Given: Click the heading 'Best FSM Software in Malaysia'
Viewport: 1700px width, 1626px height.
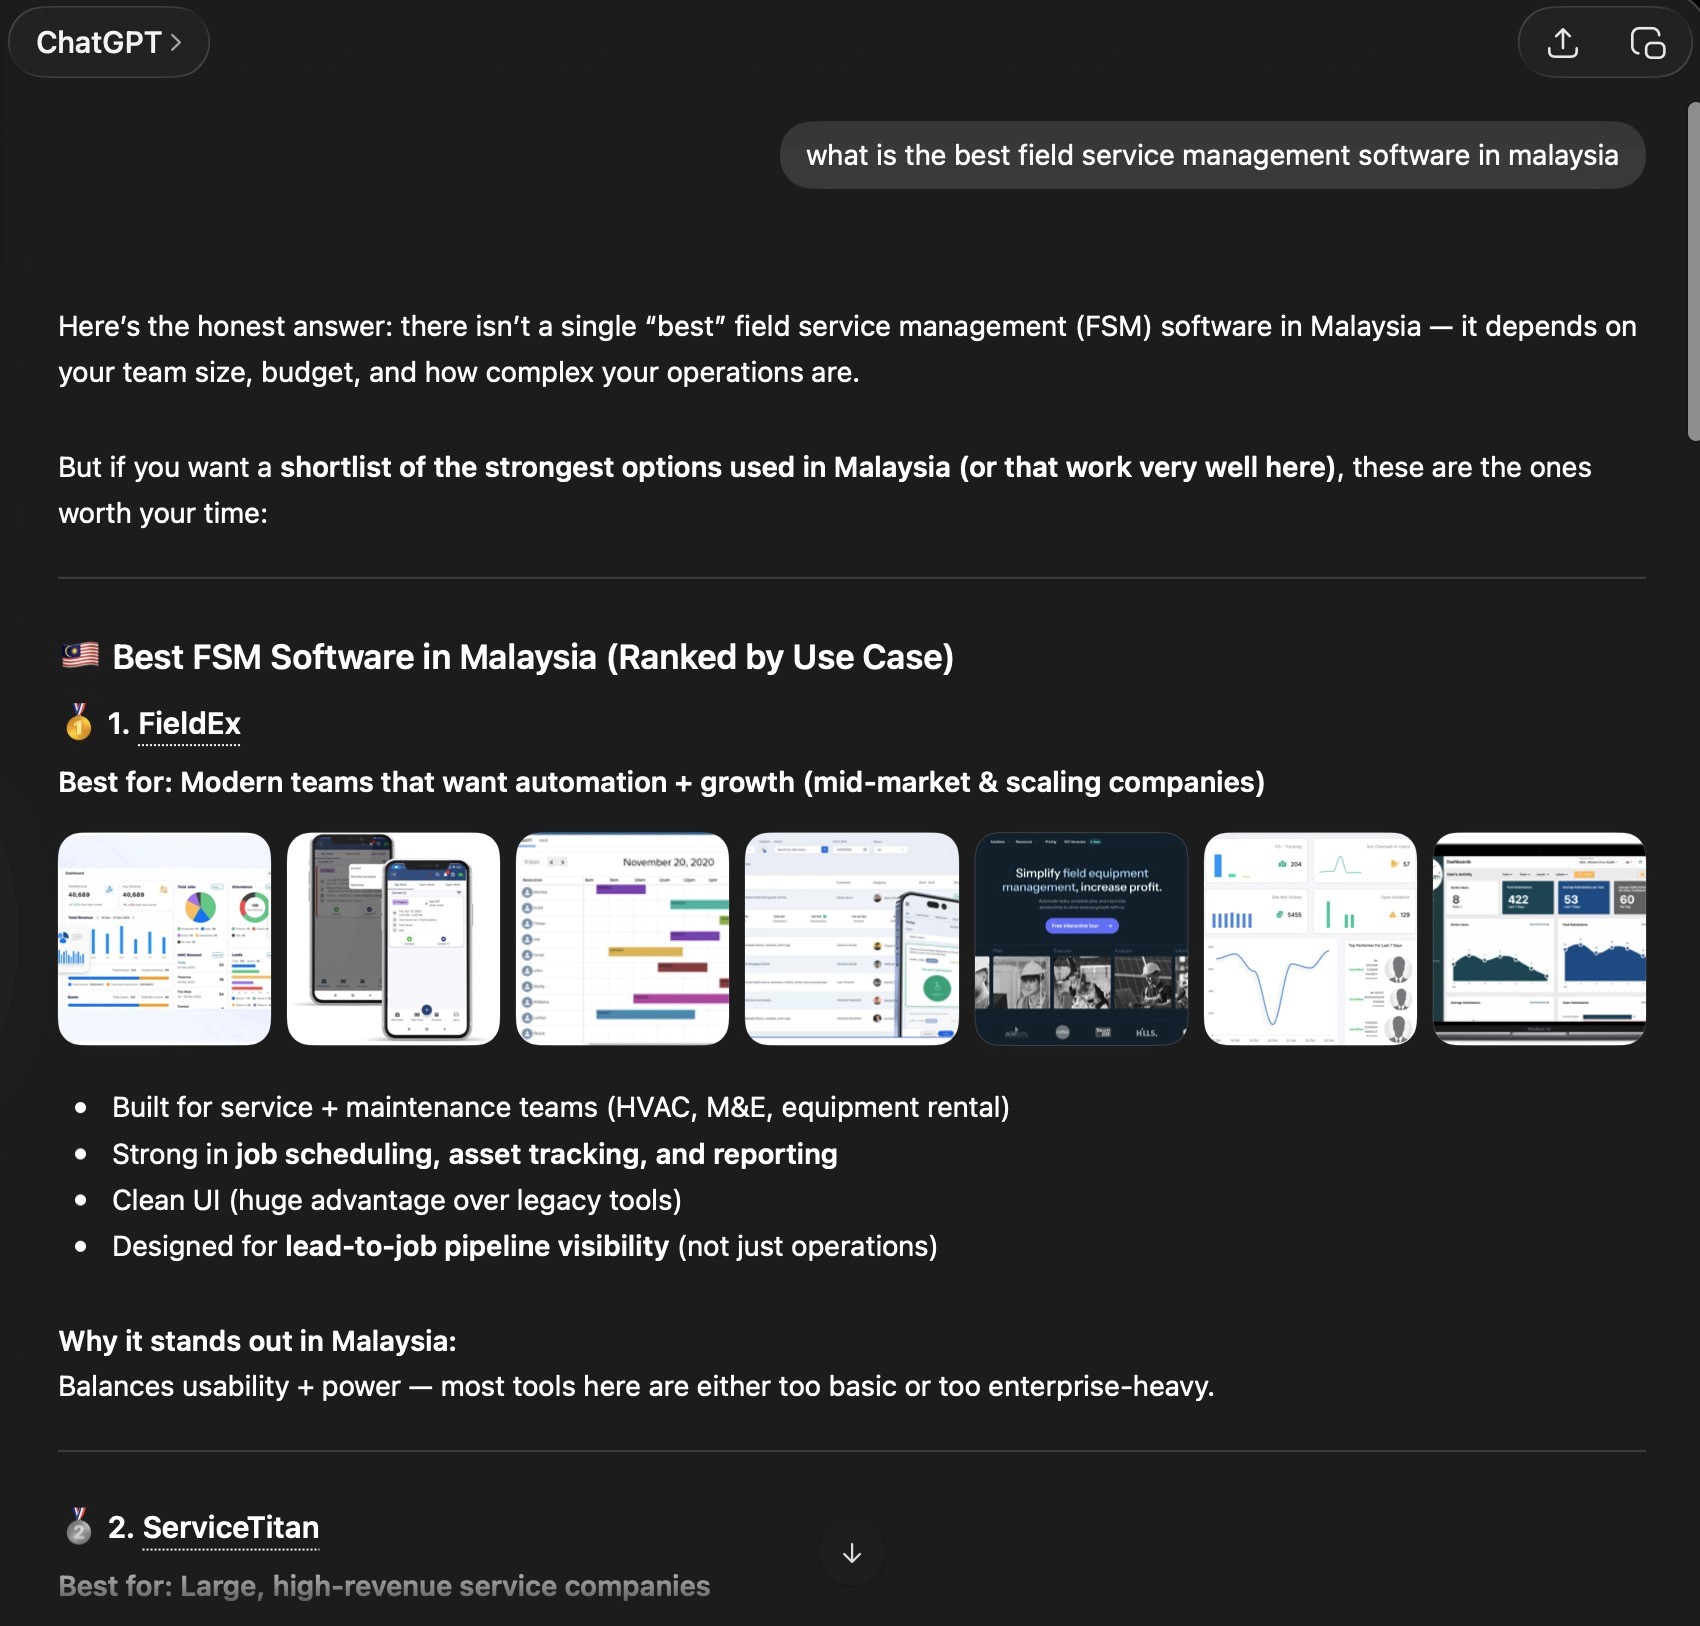Looking at the screenshot, I should (533, 657).
